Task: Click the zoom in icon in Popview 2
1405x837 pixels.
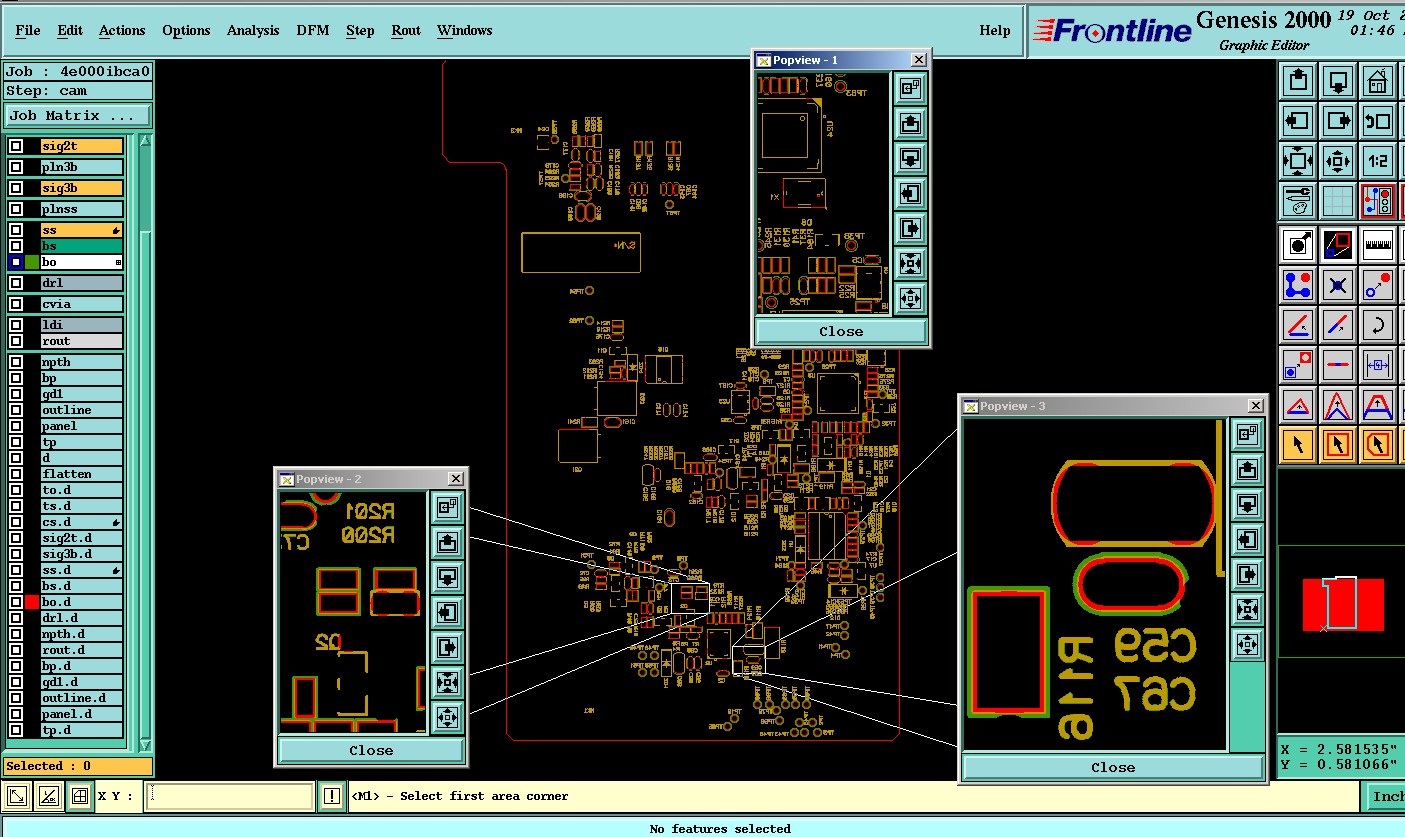Action: [x=447, y=684]
